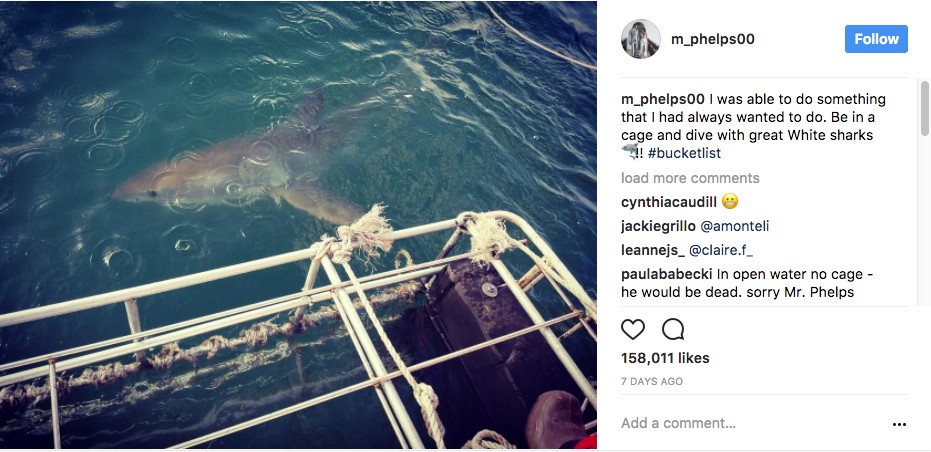
Task: Click the m_phelps00 profile avatar
Action: pyautogui.click(x=640, y=39)
